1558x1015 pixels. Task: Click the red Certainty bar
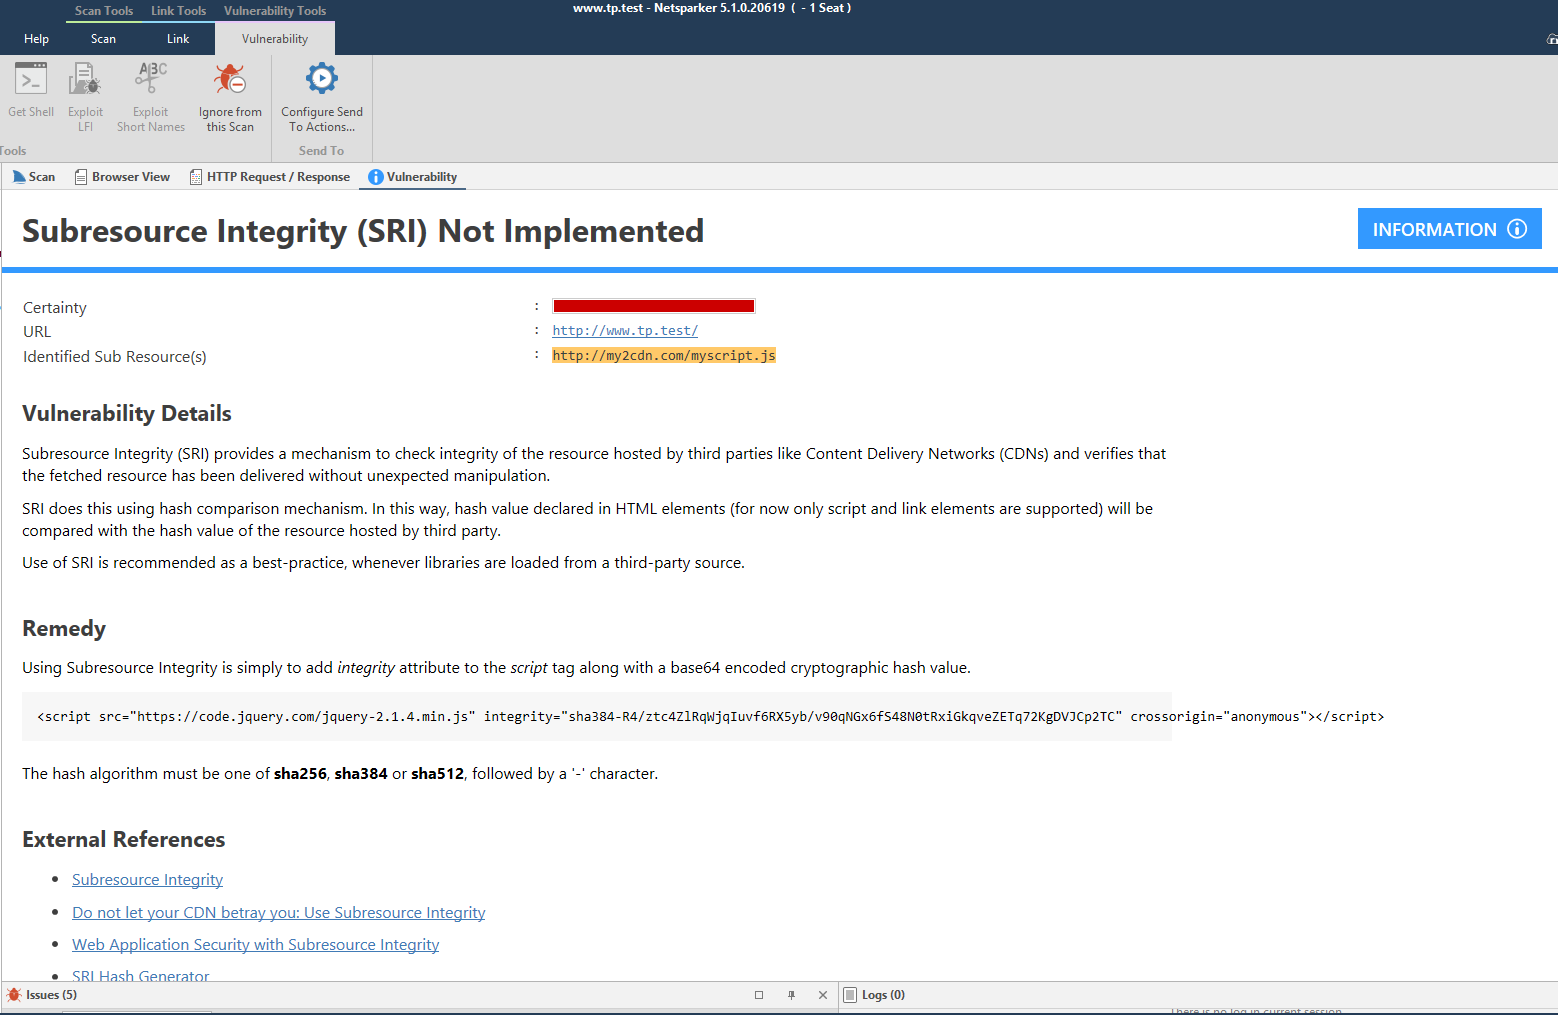coord(653,305)
